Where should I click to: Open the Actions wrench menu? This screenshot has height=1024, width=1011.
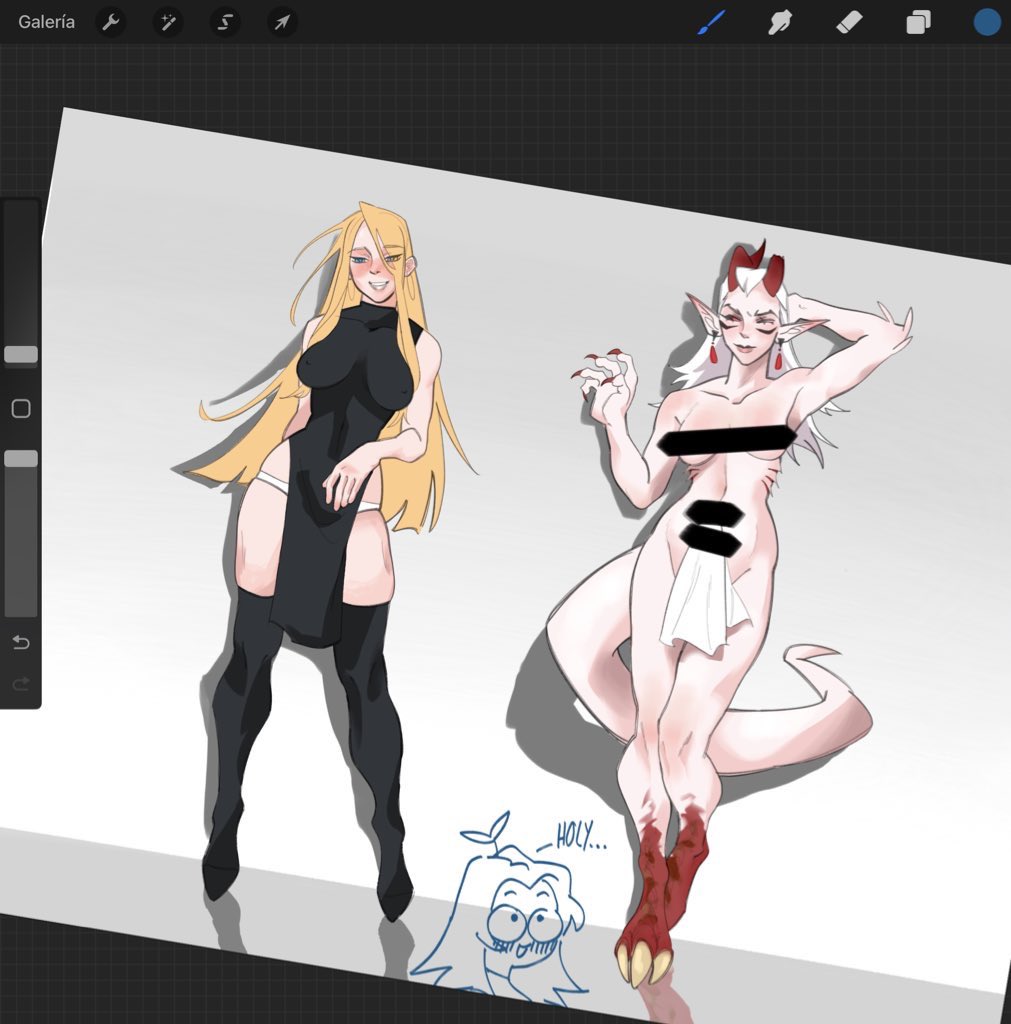[110, 22]
